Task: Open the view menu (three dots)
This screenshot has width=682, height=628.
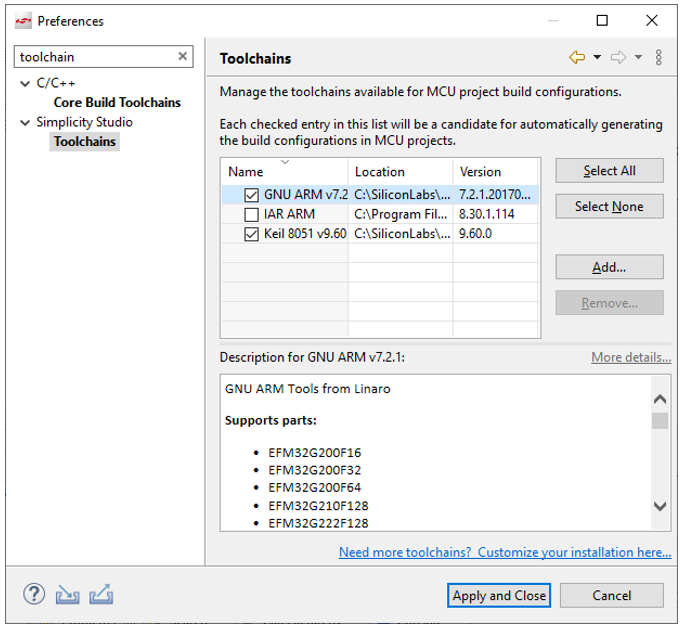Action: pos(659,57)
